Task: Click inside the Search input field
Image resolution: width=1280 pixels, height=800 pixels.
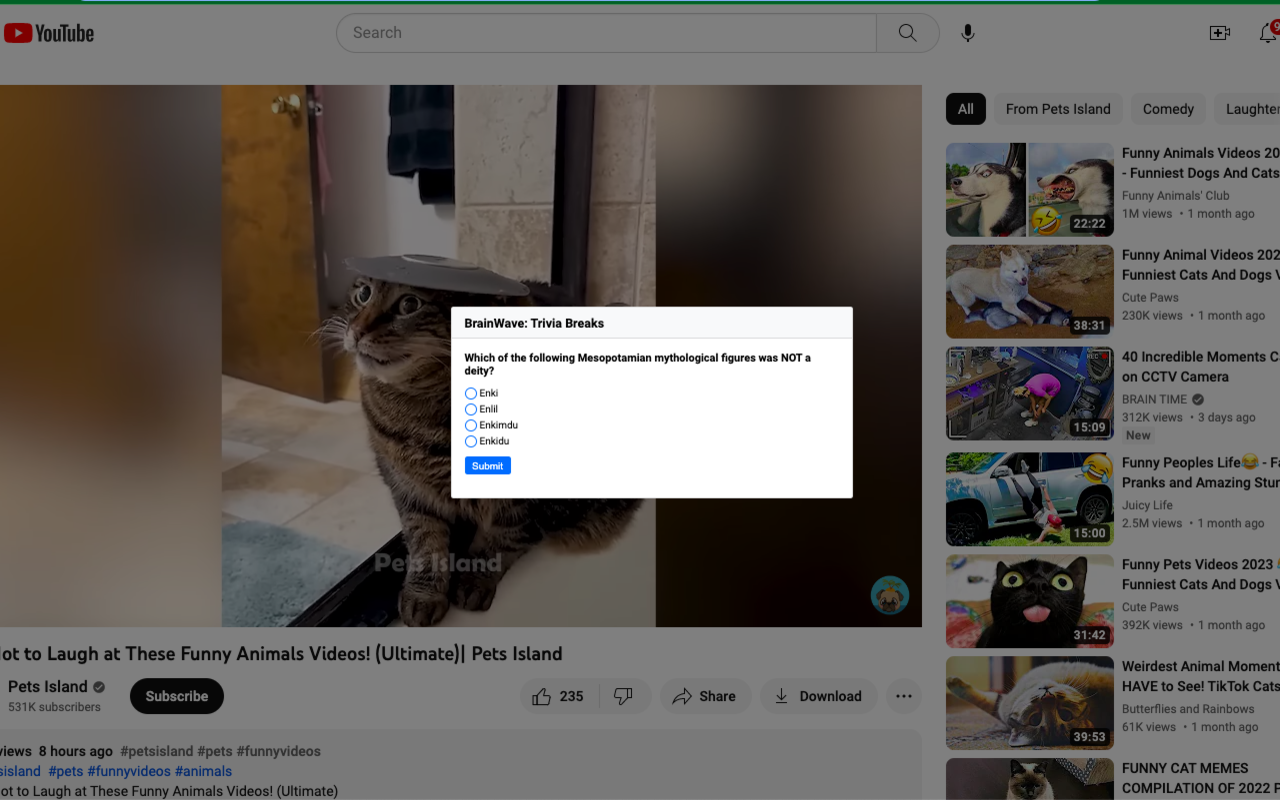Action: (606, 33)
